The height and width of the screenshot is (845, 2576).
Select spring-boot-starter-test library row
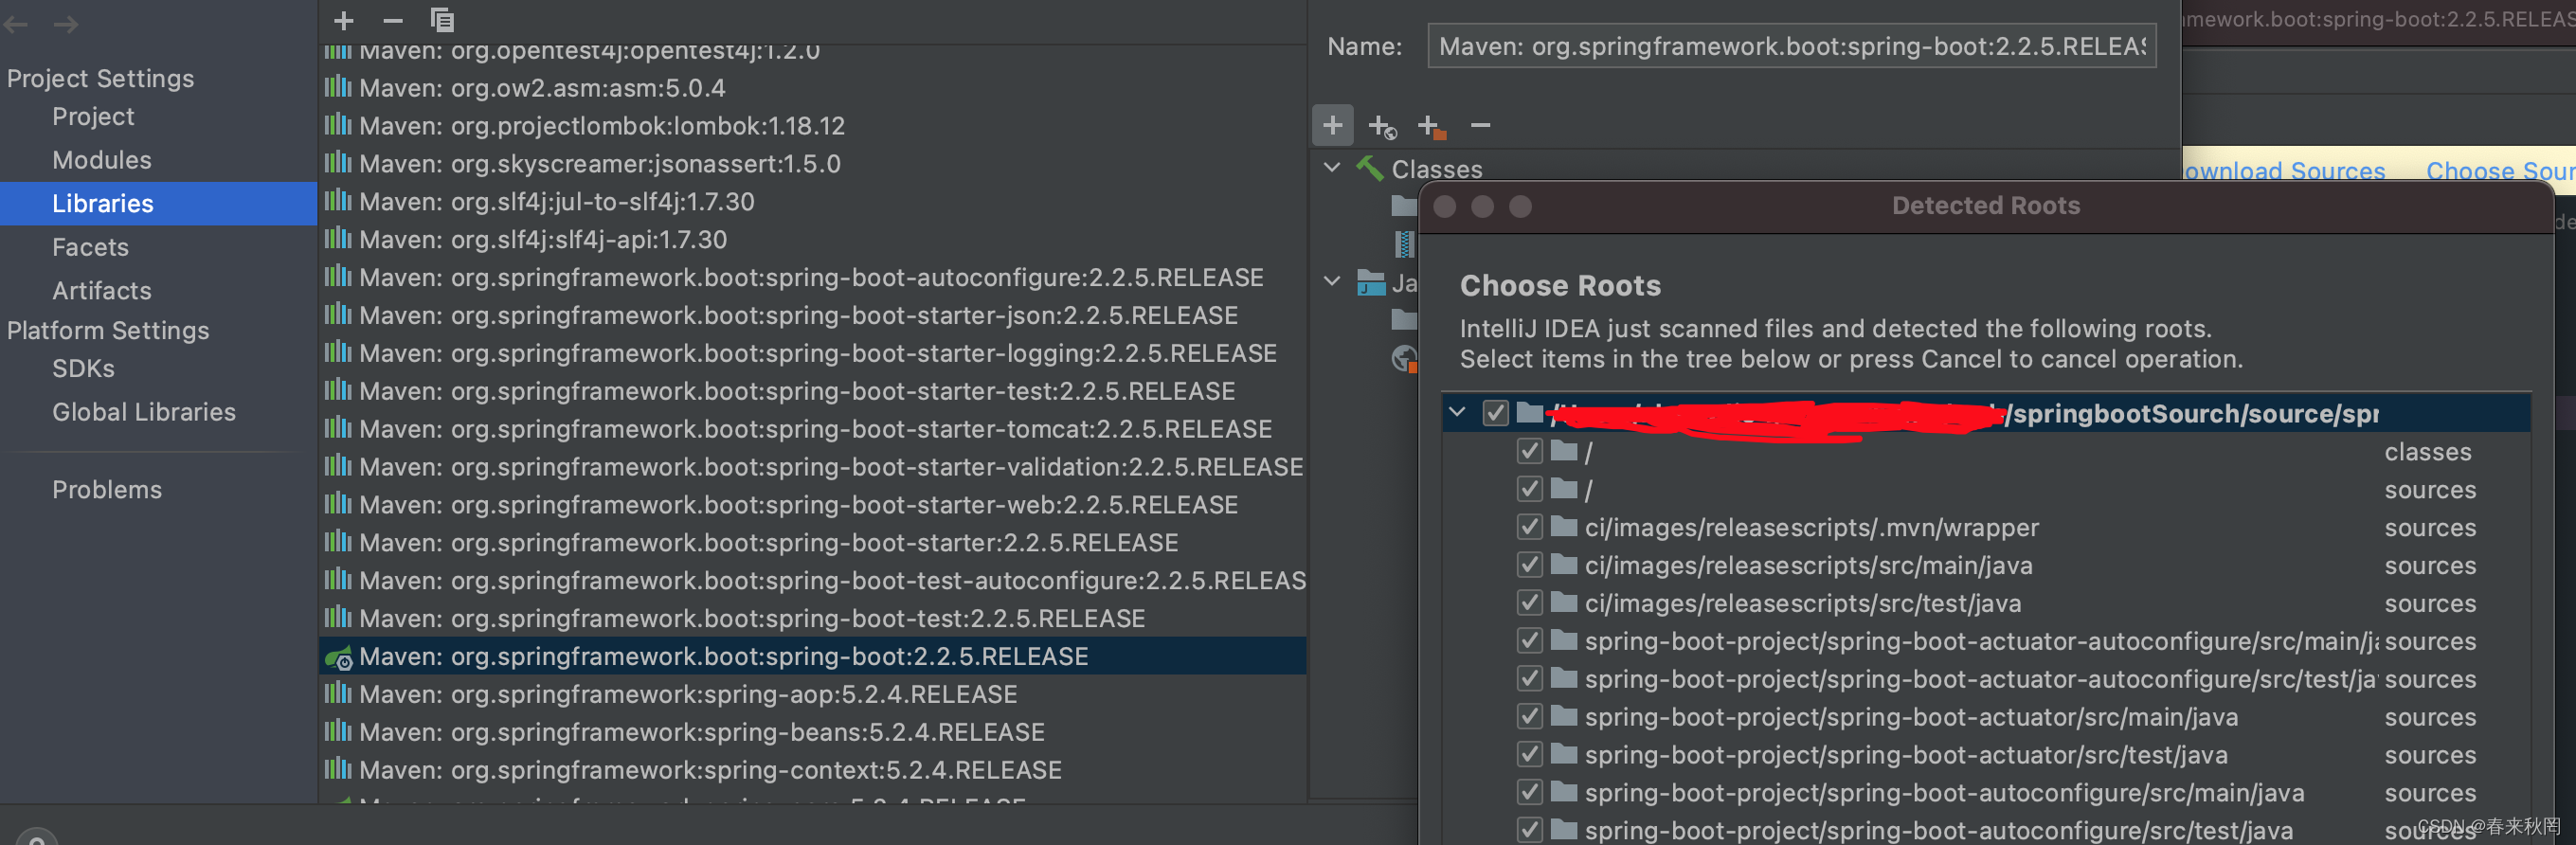pyautogui.click(x=813, y=391)
